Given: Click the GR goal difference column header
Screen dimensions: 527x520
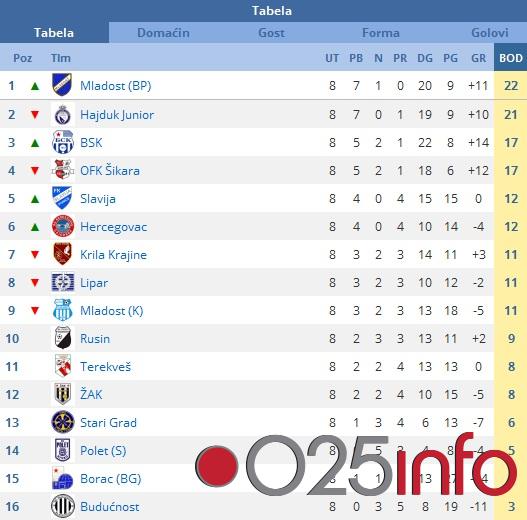Looking at the screenshot, I should click(478, 58).
